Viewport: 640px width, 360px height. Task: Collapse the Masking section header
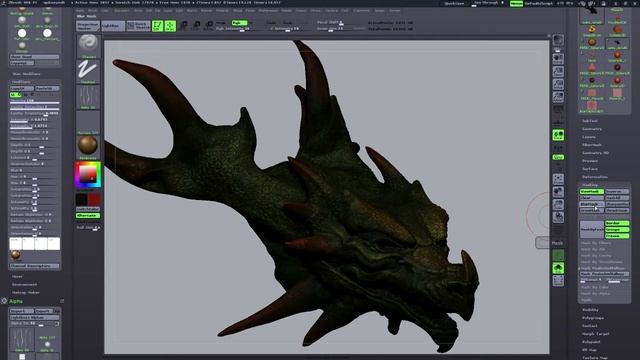[x=590, y=185]
